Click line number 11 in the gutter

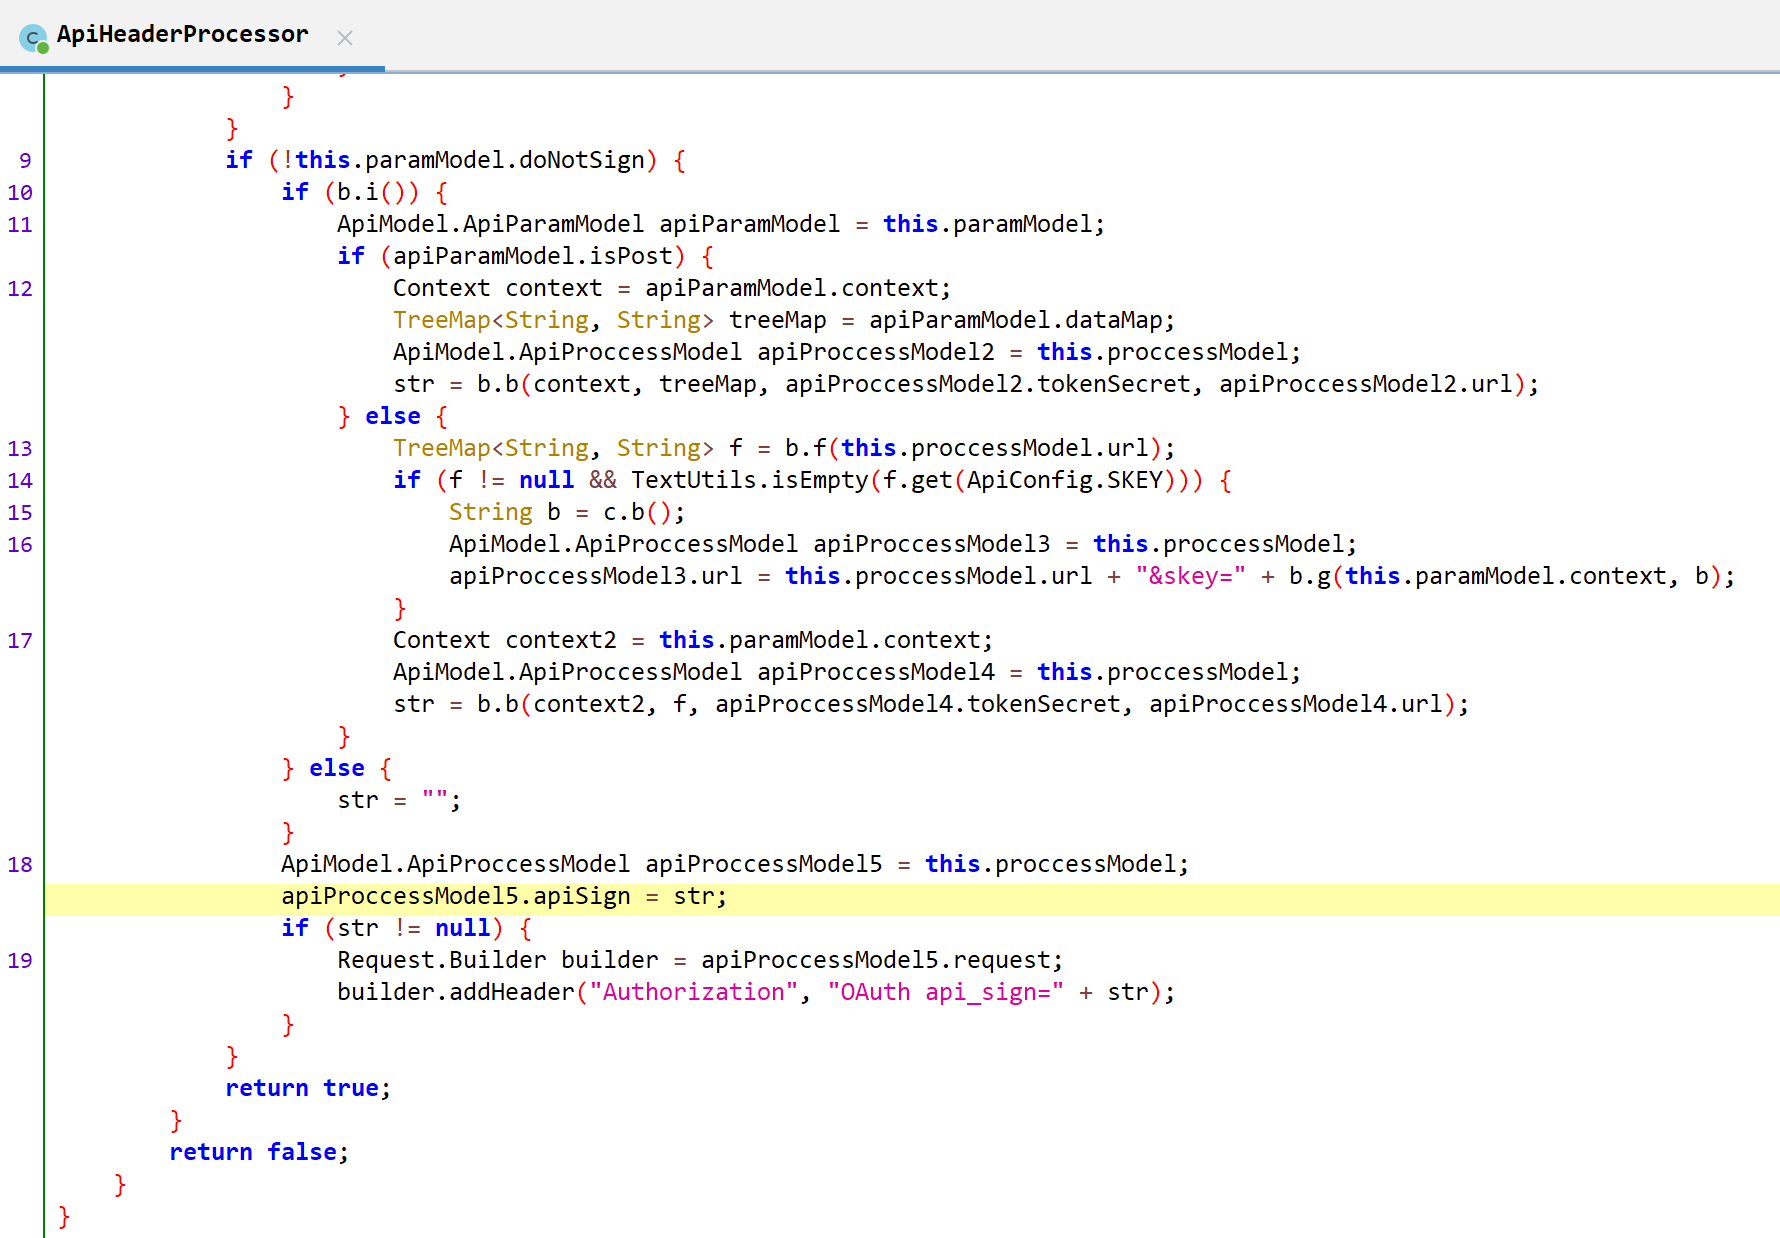pyautogui.click(x=20, y=225)
